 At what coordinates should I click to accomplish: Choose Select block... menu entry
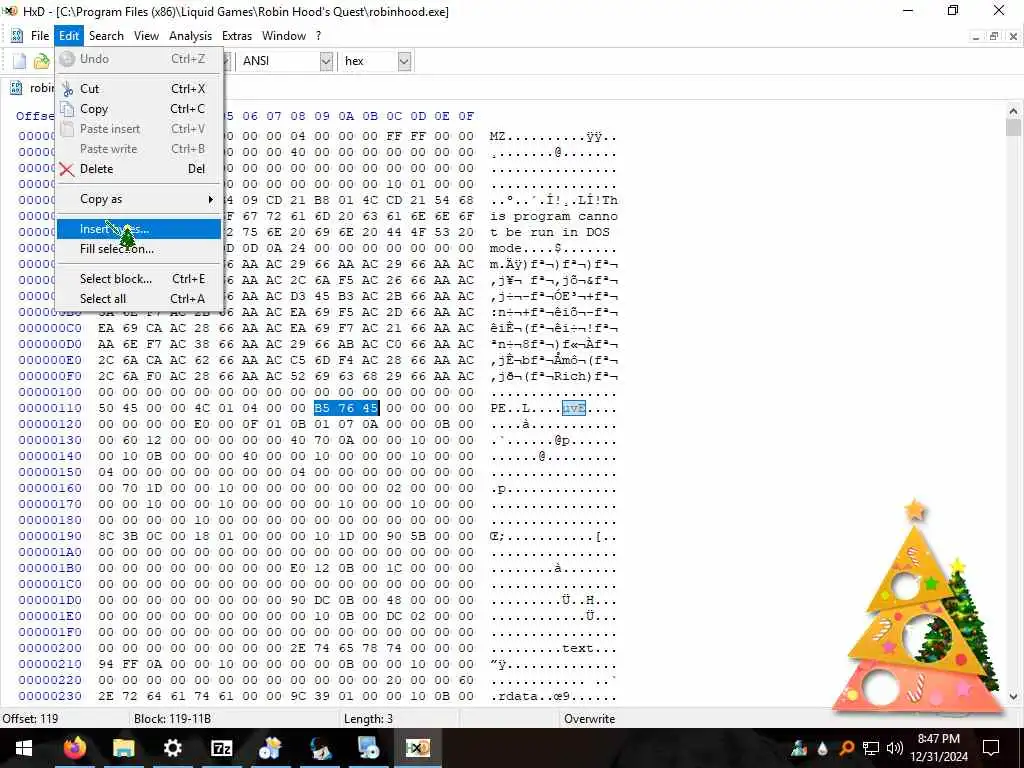(x=138, y=279)
